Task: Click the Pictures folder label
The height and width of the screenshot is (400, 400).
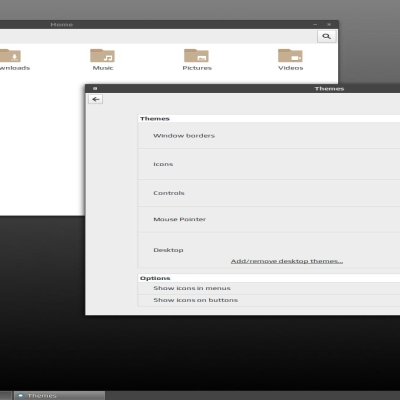Action: (197, 68)
